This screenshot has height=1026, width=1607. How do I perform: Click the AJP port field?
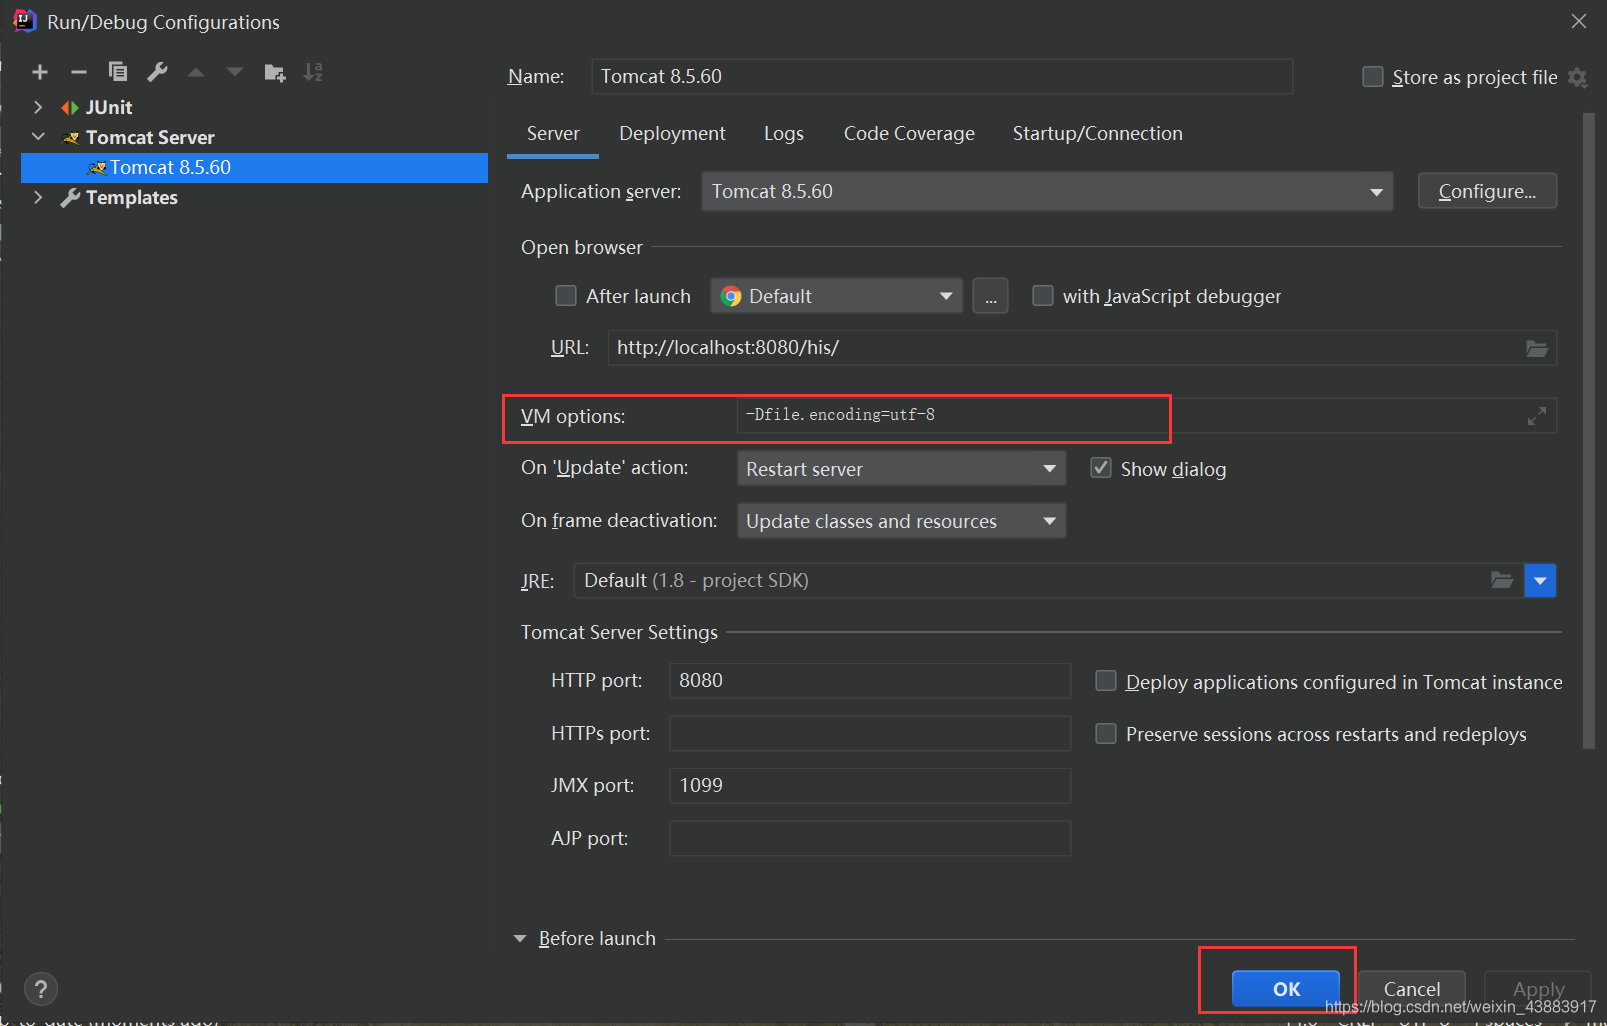870,838
